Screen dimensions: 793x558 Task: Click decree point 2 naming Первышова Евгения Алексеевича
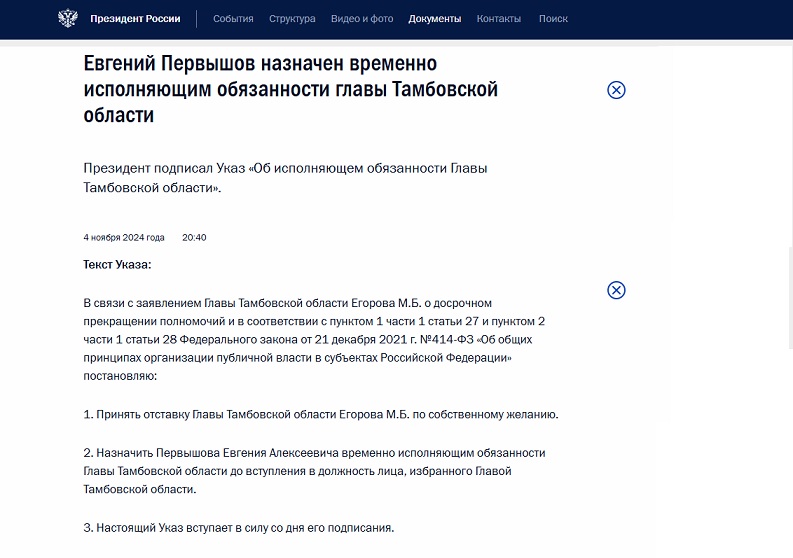pyautogui.click(x=314, y=471)
